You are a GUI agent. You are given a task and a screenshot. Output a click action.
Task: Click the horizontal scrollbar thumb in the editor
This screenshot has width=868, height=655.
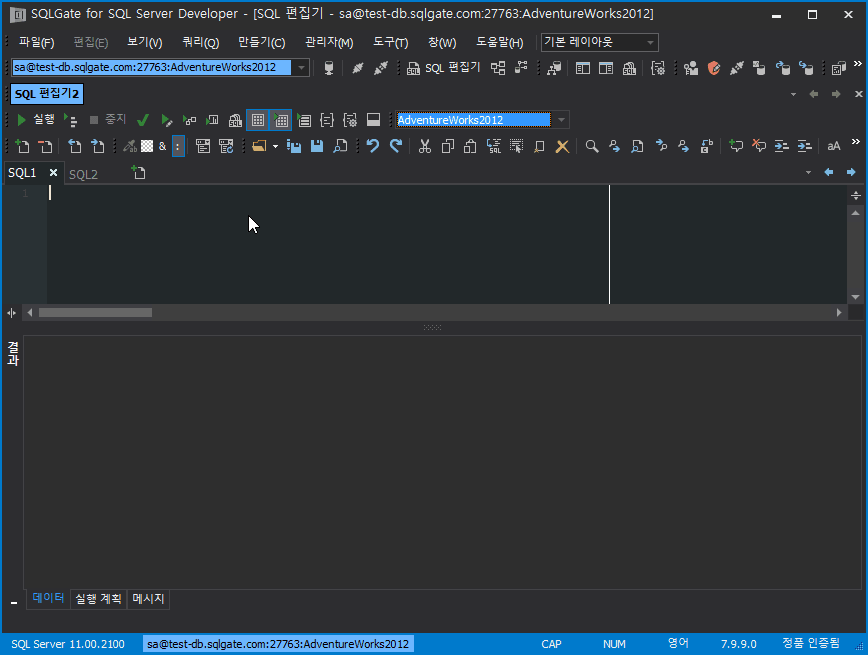pos(95,313)
